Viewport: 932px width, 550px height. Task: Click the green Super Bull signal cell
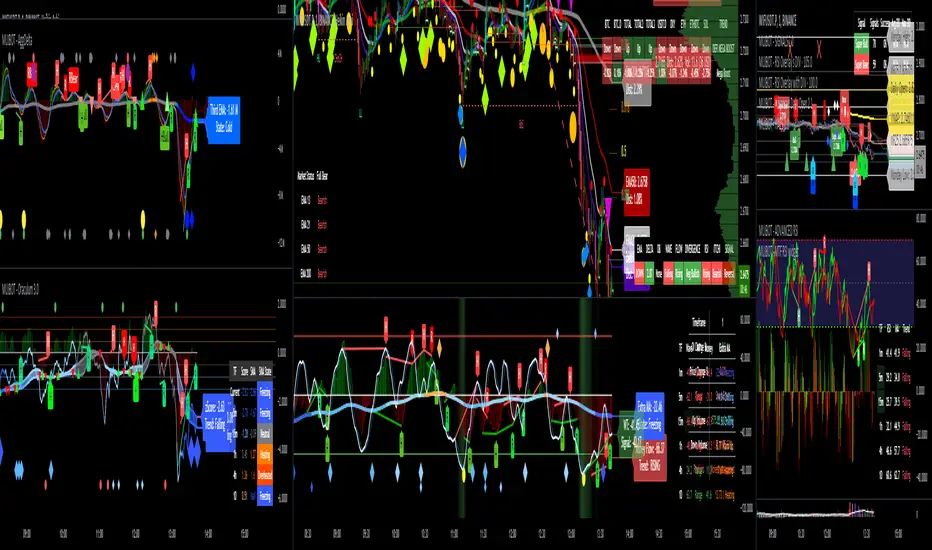861,43
